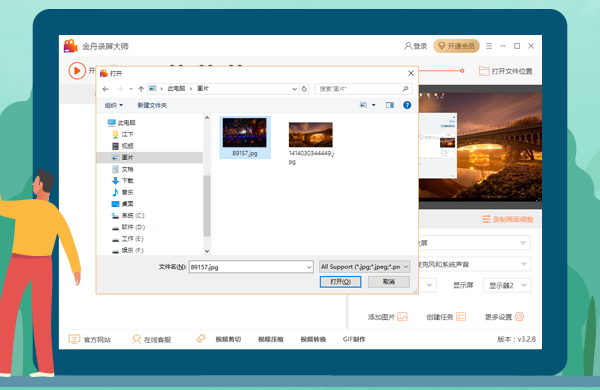Select the 工作 (E:) drive
The height and width of the screenshot is (390, 600).
127,239
